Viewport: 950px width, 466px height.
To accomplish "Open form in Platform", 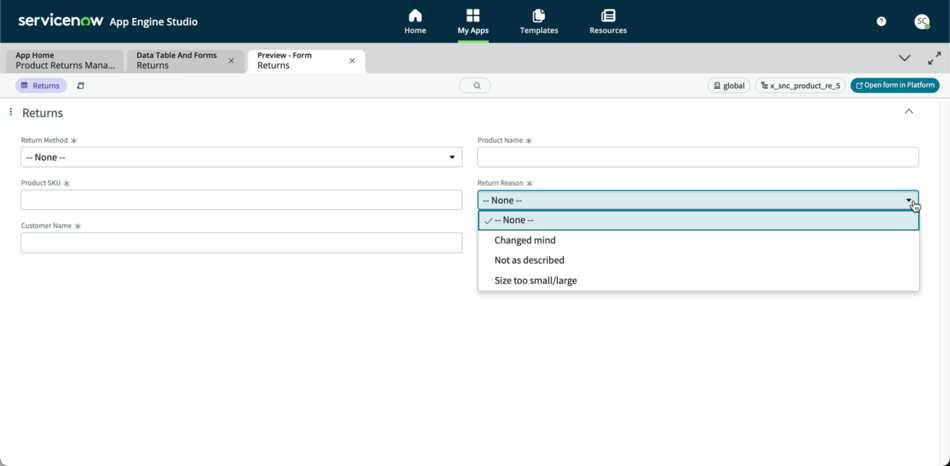I will click(895, 85).
